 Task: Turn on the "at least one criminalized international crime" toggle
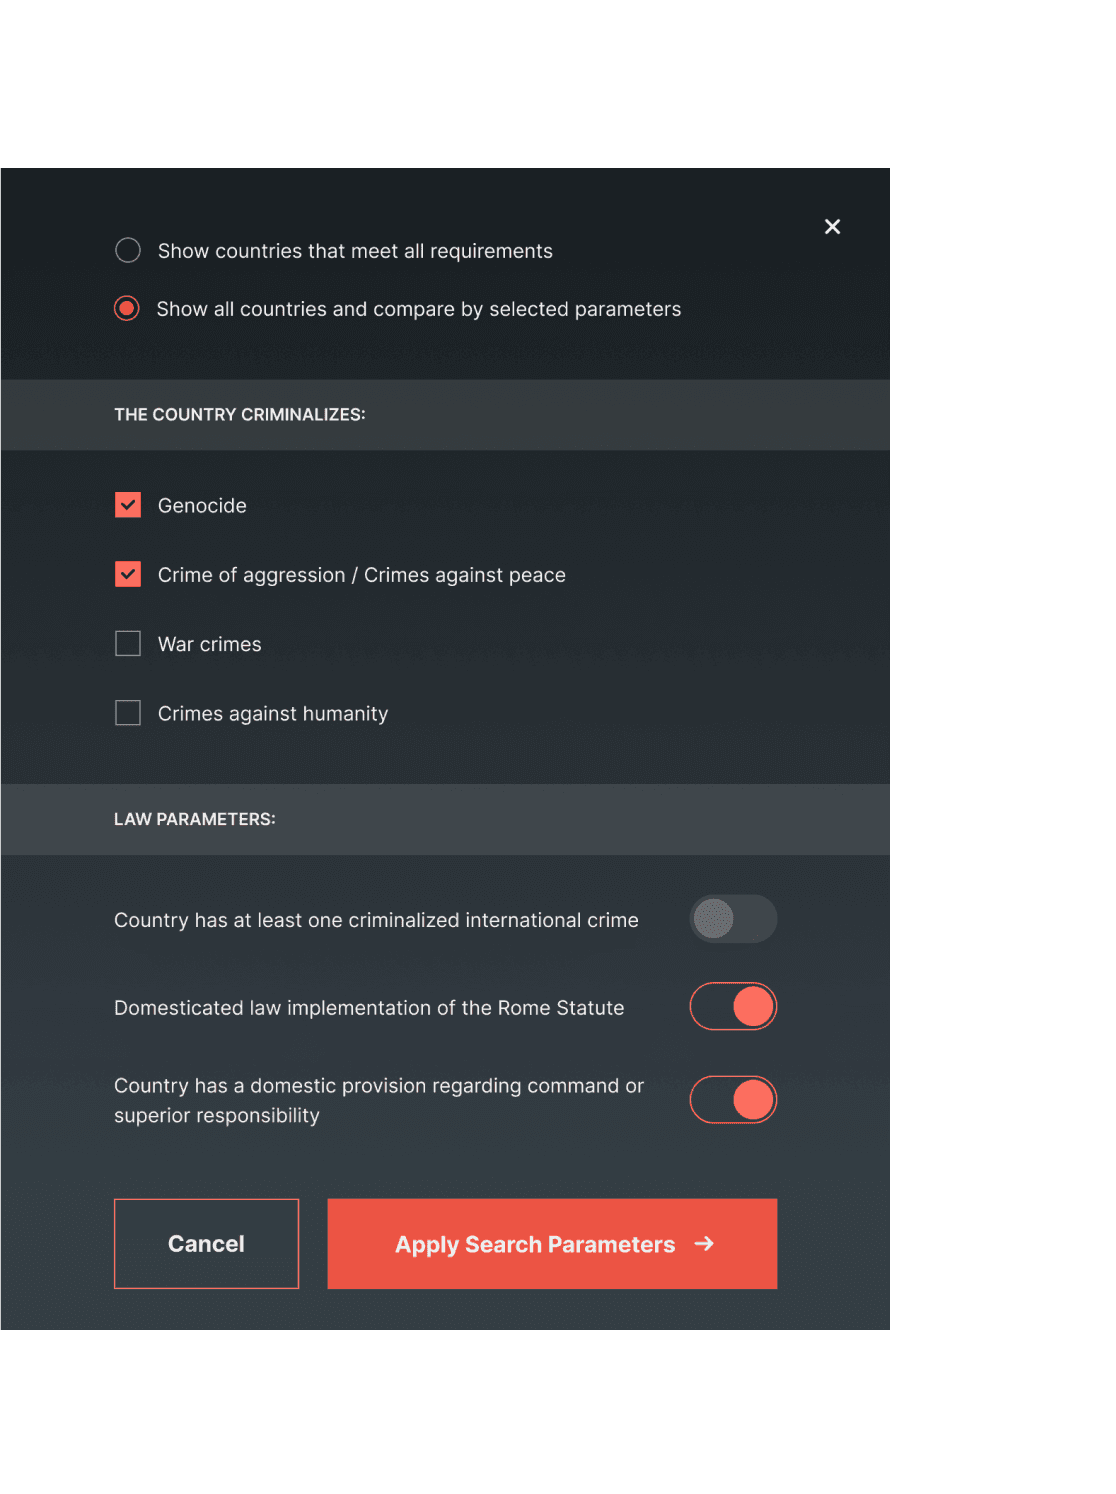tap(733, 919)
